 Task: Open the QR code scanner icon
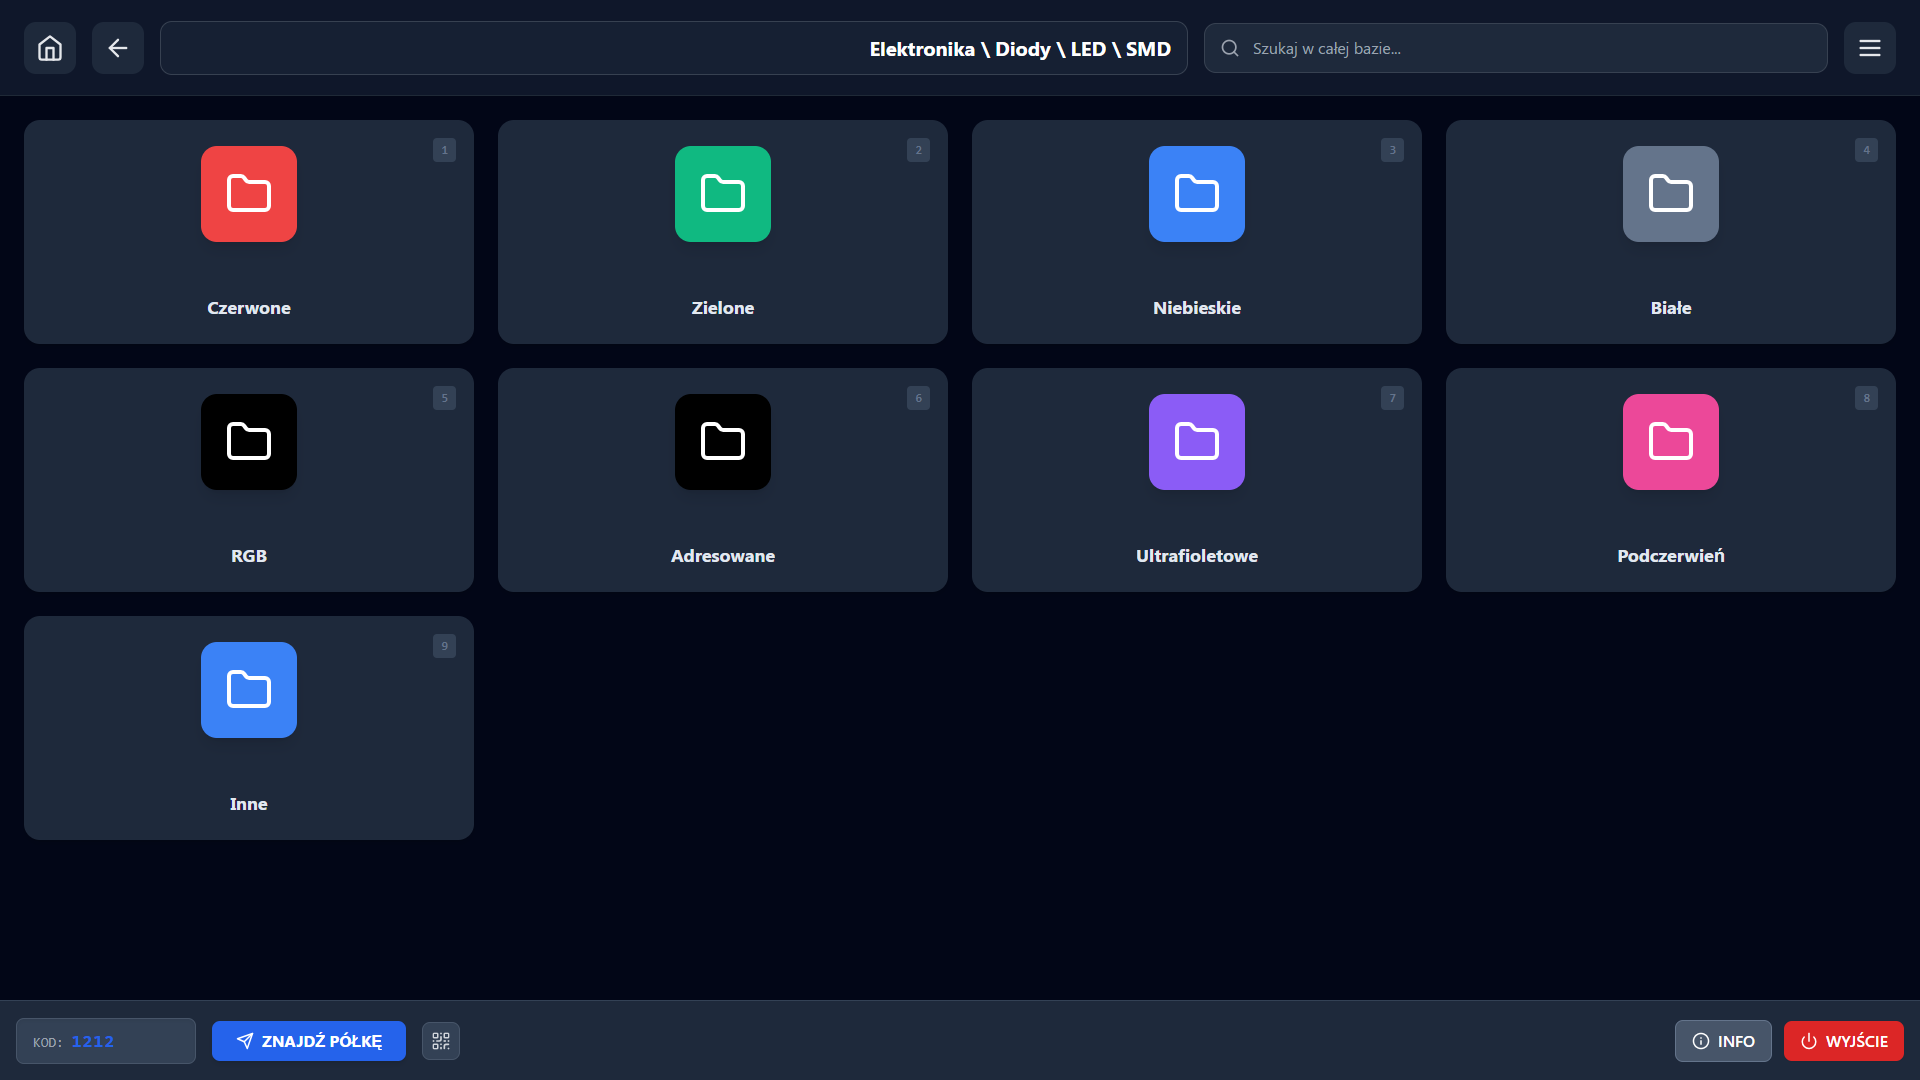[441, 1041]
